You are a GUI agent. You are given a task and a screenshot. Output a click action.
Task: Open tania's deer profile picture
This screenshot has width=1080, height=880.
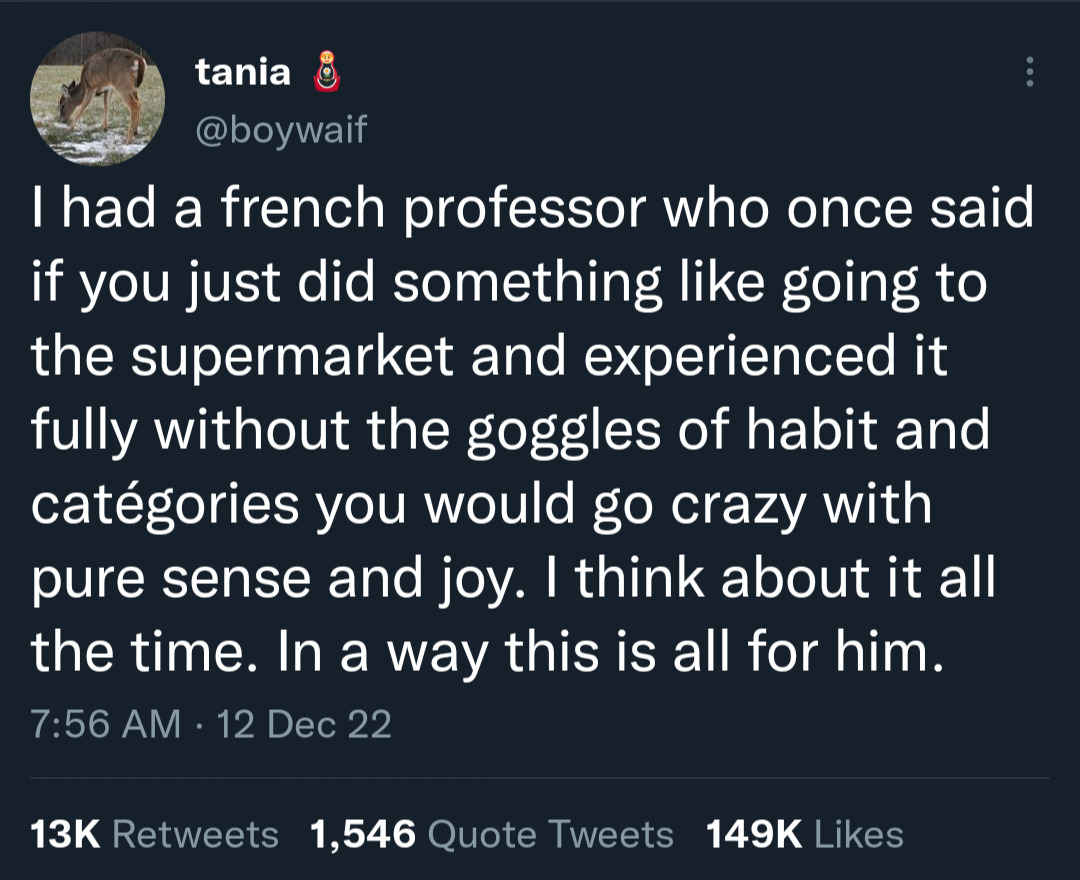(x=97, y=98)
